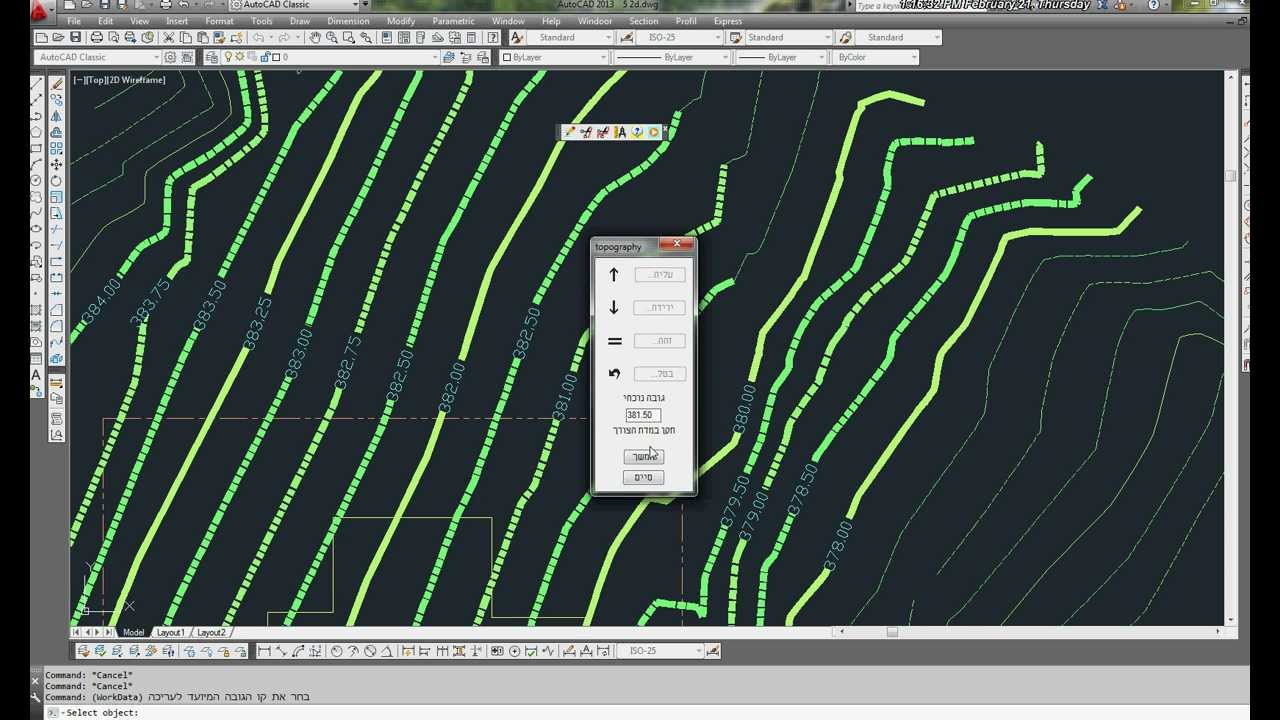1280x720 pixels.
Task: Click the Down arrow icon in topography dialog
Action: pyautogui.click(x=614, y=307)
